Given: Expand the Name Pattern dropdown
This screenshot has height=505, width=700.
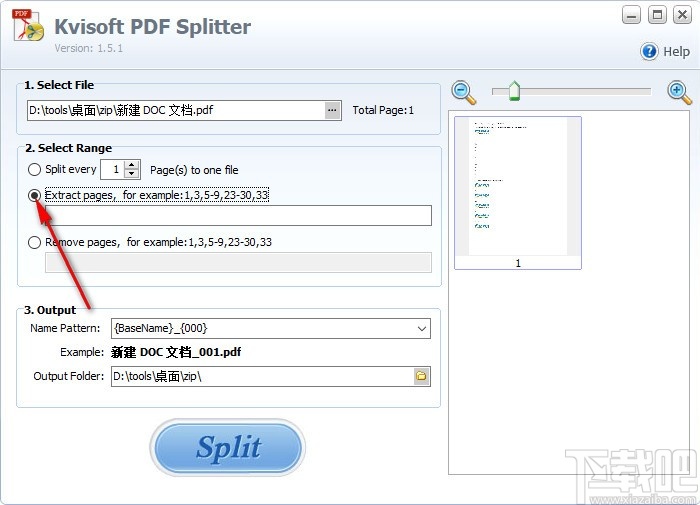Looking at the screenshot, I should 421,329.
